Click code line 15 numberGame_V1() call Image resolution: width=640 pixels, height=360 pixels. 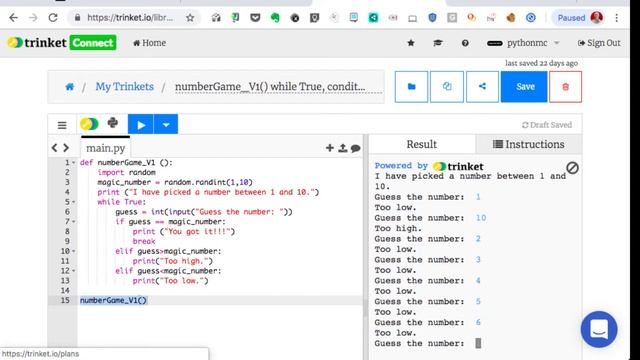pos(113,300)
